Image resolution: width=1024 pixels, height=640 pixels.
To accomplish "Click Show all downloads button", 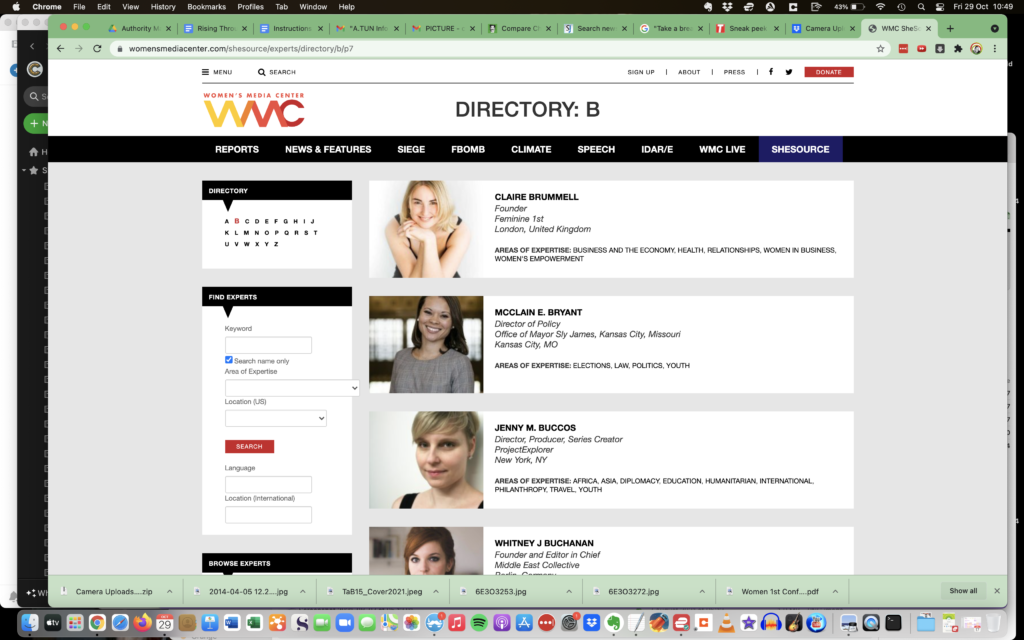I will (x=963, y=591).
